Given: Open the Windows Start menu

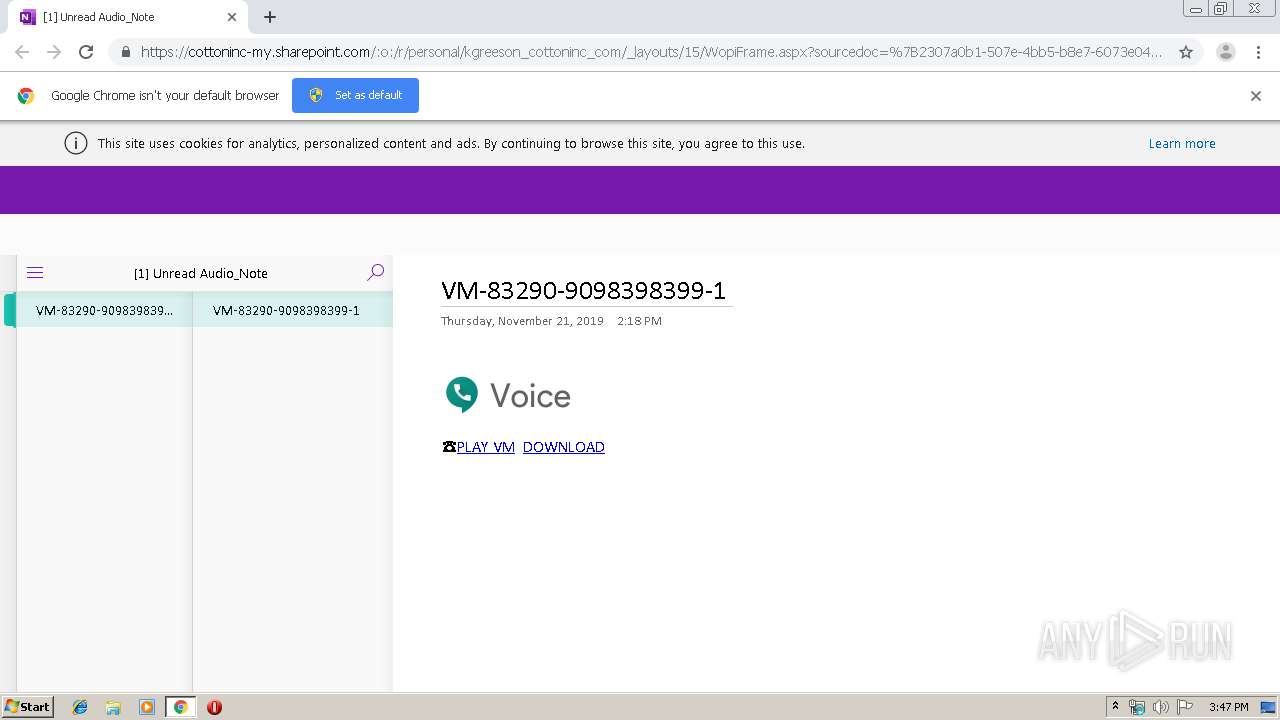Looking at the screenshot, I should (x=27, y=707).
